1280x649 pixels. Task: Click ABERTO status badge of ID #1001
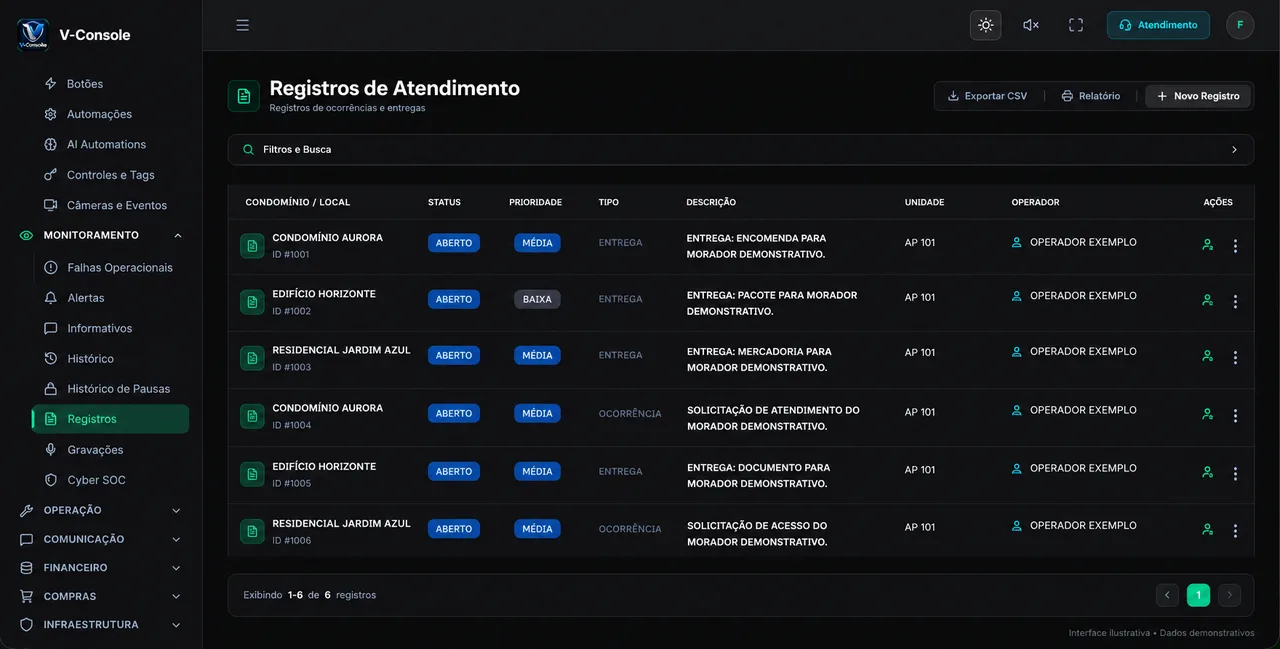pos(454,243)
